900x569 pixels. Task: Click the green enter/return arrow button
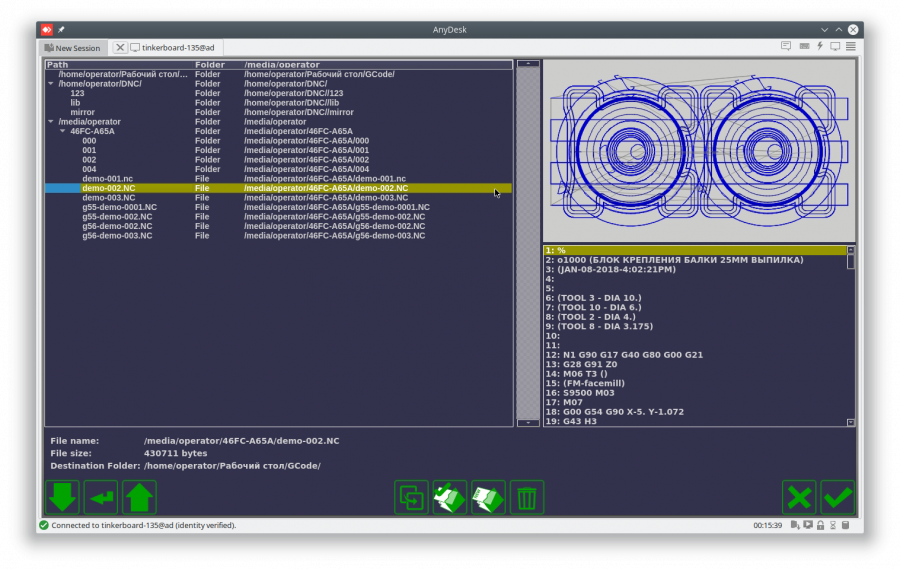tap(101, 497)
